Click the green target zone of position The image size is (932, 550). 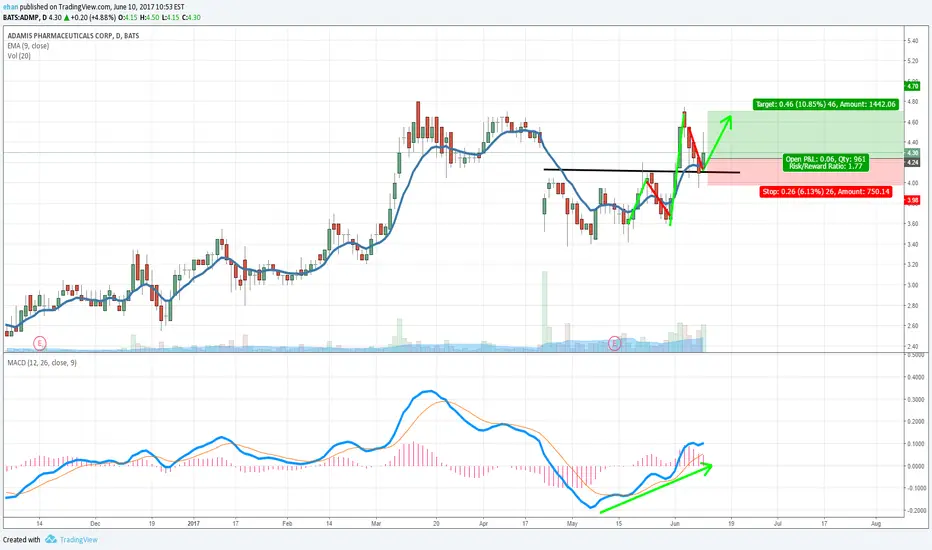click(805, 134)
